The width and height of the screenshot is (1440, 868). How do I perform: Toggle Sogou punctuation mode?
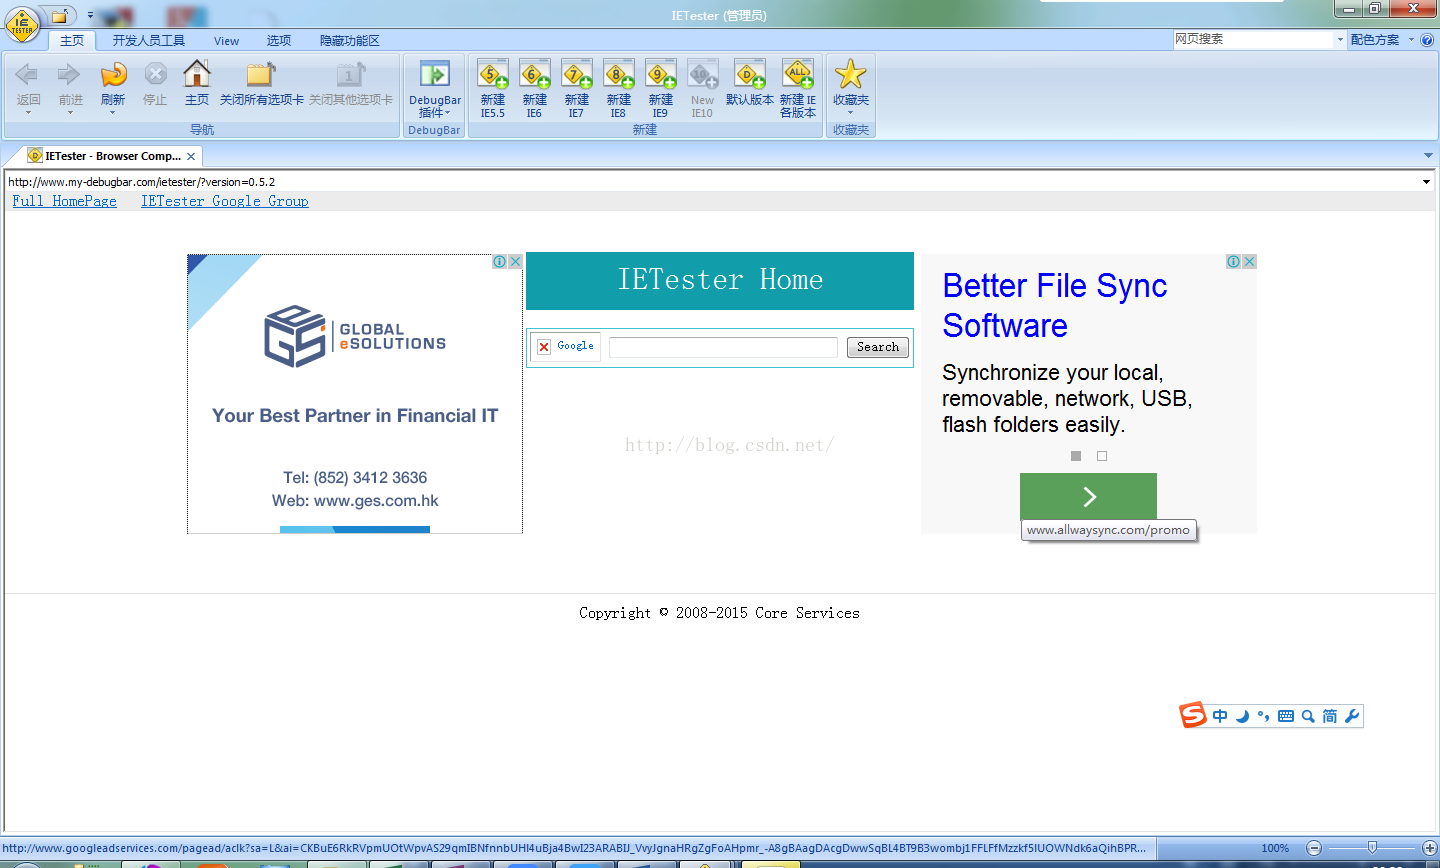point(1264,716)
